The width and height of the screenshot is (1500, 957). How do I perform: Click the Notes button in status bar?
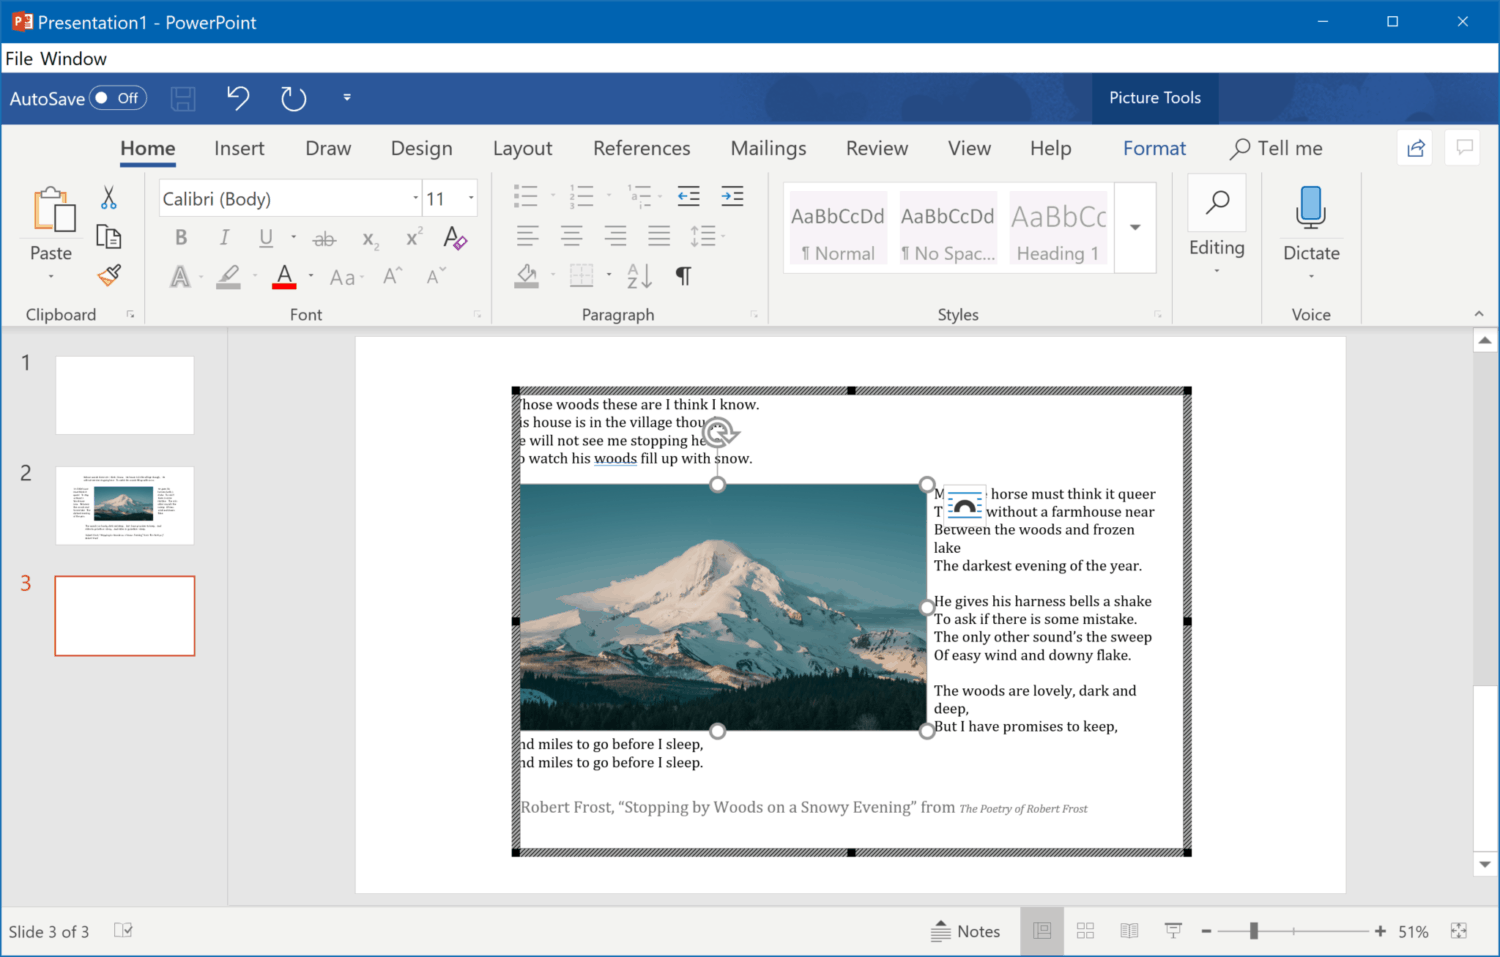click(x=965, y=931)
